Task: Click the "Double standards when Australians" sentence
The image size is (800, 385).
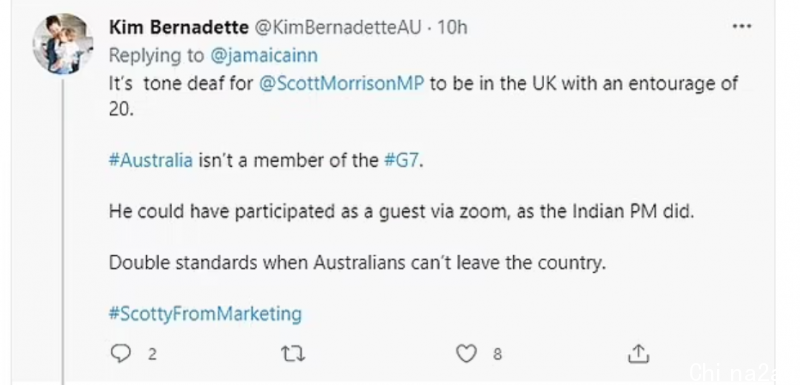Action: (x=357, y=263)
